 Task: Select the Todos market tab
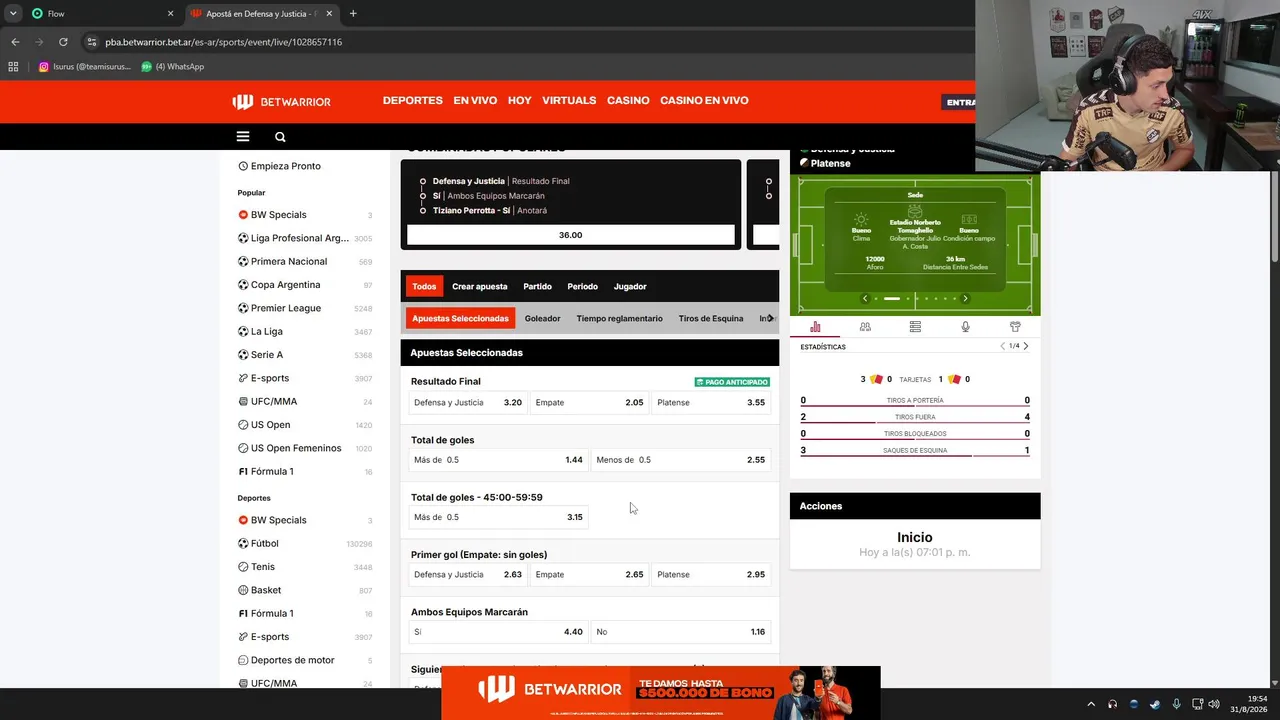coord(424,286)
